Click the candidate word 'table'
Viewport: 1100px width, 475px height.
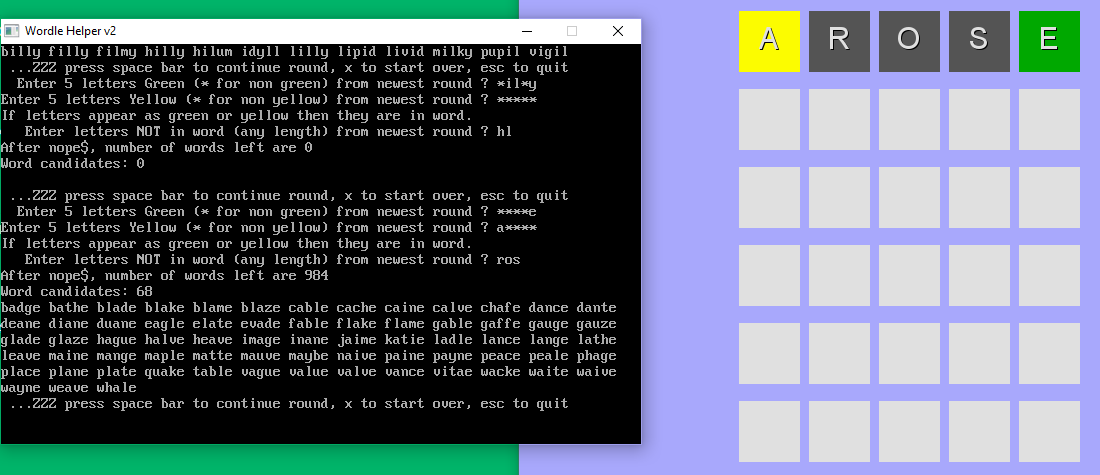tap(213, 372)
